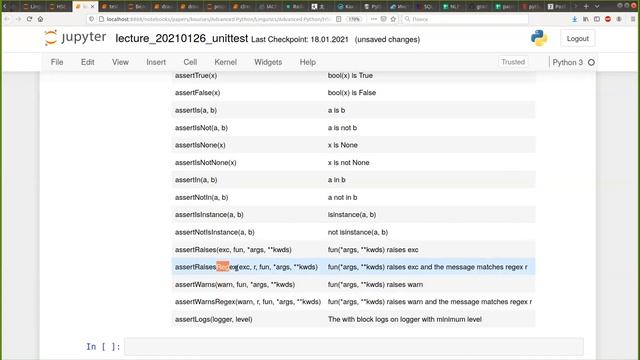The image size is (640, 360).
Task: Bookmark this page with the star icon
Action: tap(393, 19)
